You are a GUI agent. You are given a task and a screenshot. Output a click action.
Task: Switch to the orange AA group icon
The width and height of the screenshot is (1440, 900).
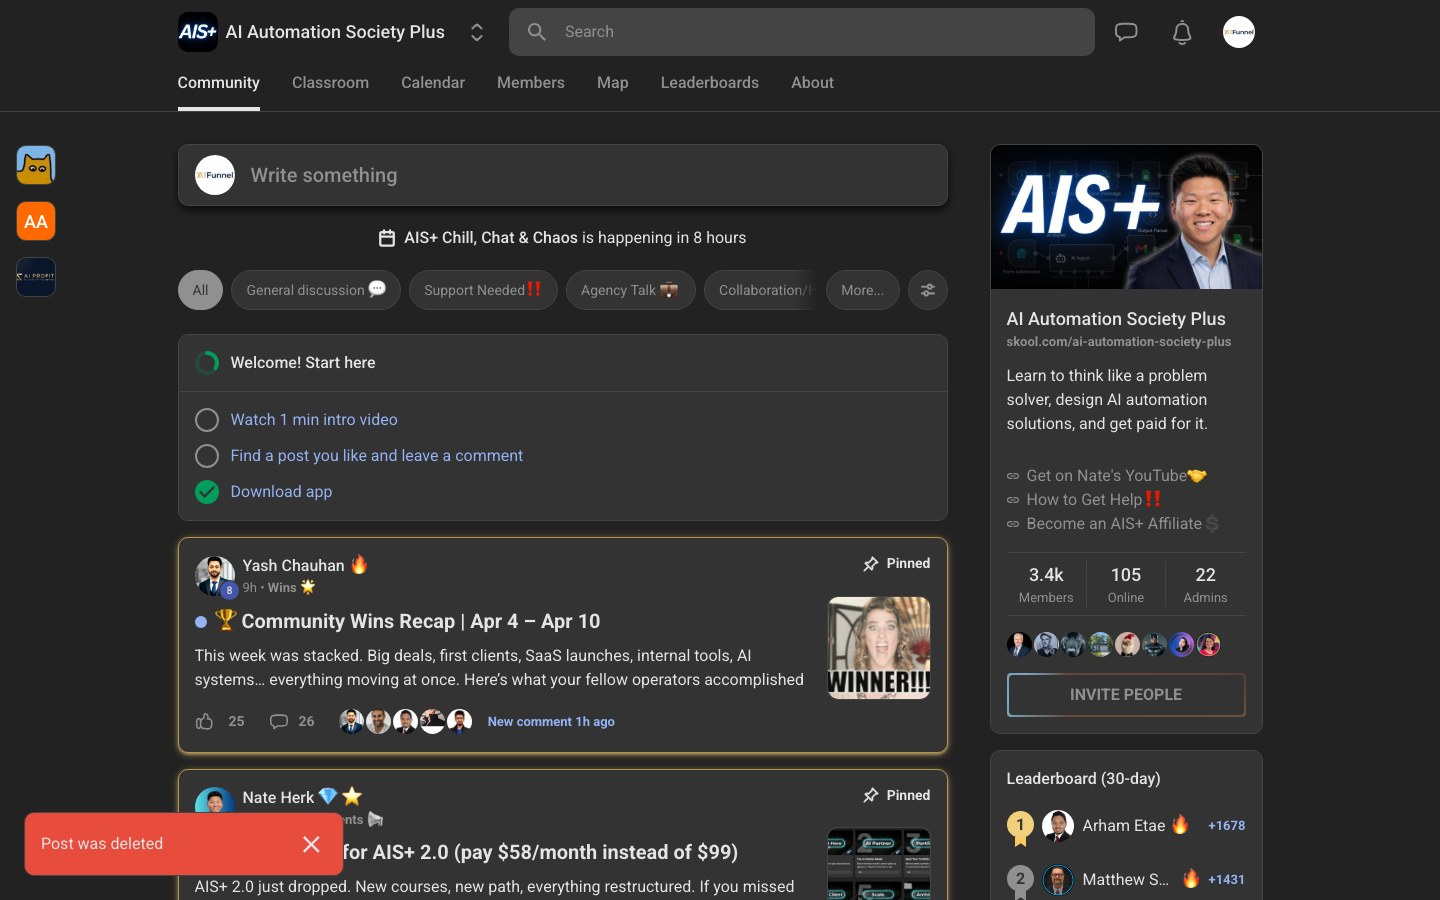[36, 221]
